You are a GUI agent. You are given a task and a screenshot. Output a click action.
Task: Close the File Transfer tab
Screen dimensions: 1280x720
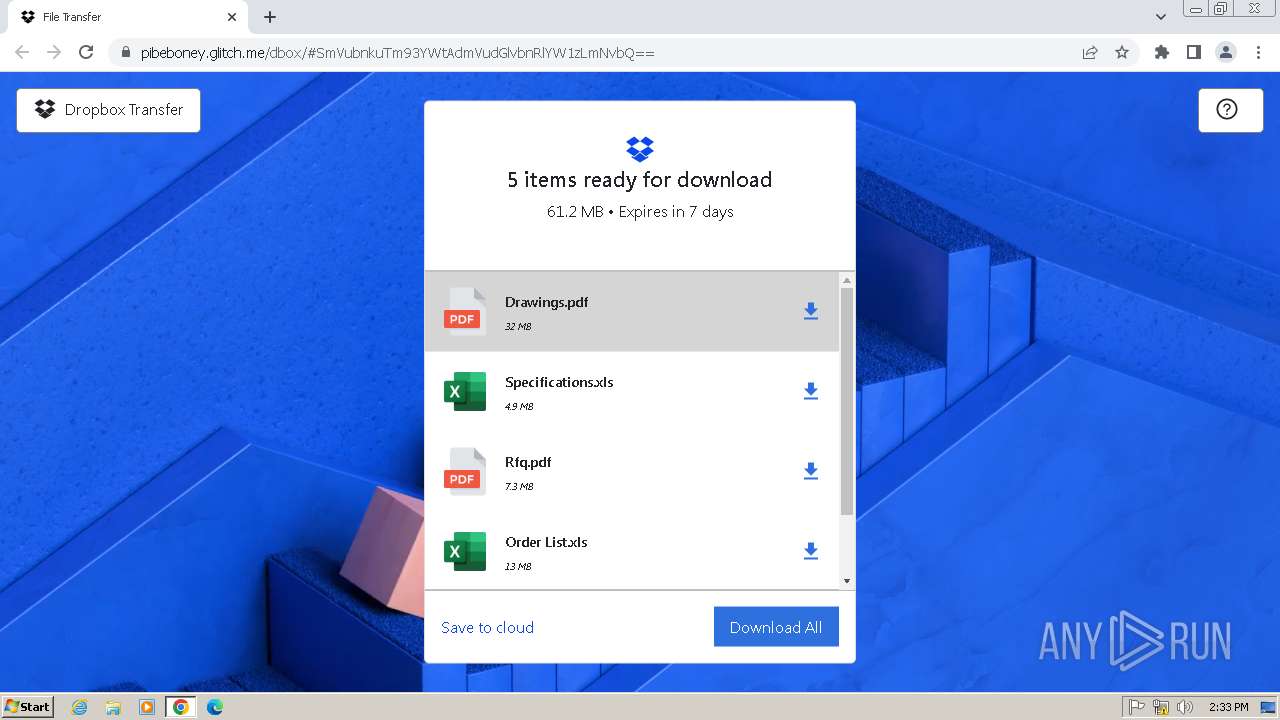click(232, 17)
